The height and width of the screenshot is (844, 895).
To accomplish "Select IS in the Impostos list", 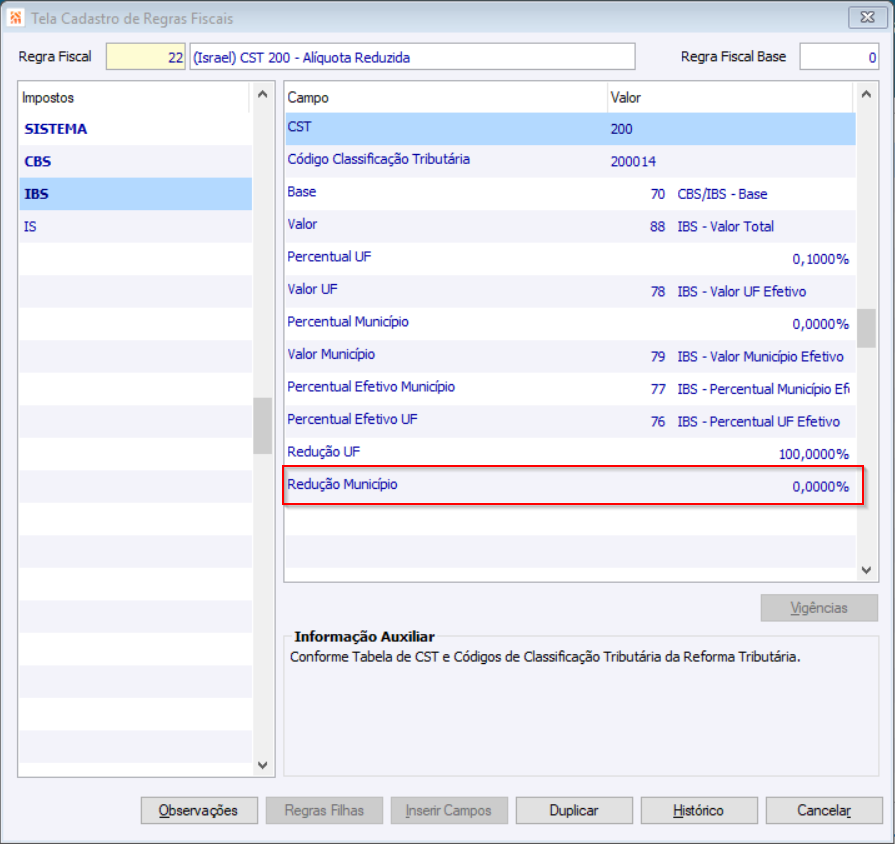I will coord(135,227).
